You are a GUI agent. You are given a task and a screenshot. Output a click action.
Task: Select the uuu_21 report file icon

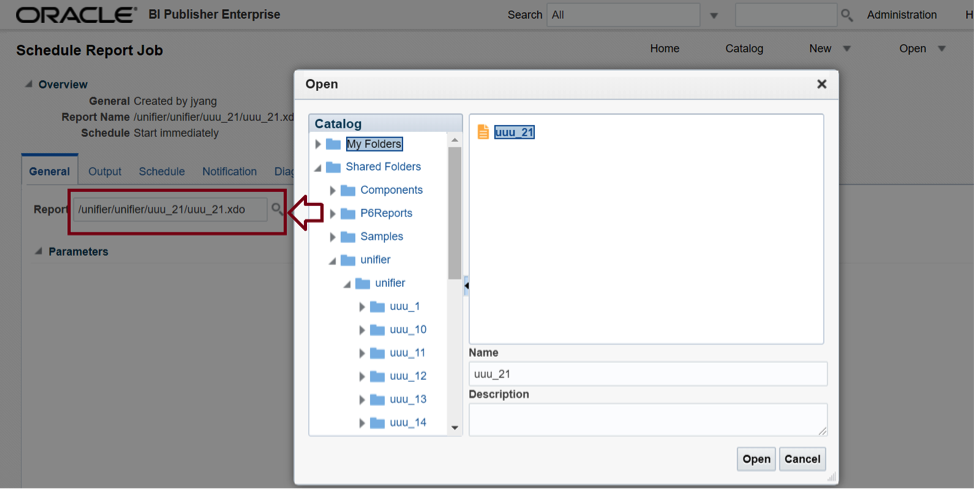[483, 132]
